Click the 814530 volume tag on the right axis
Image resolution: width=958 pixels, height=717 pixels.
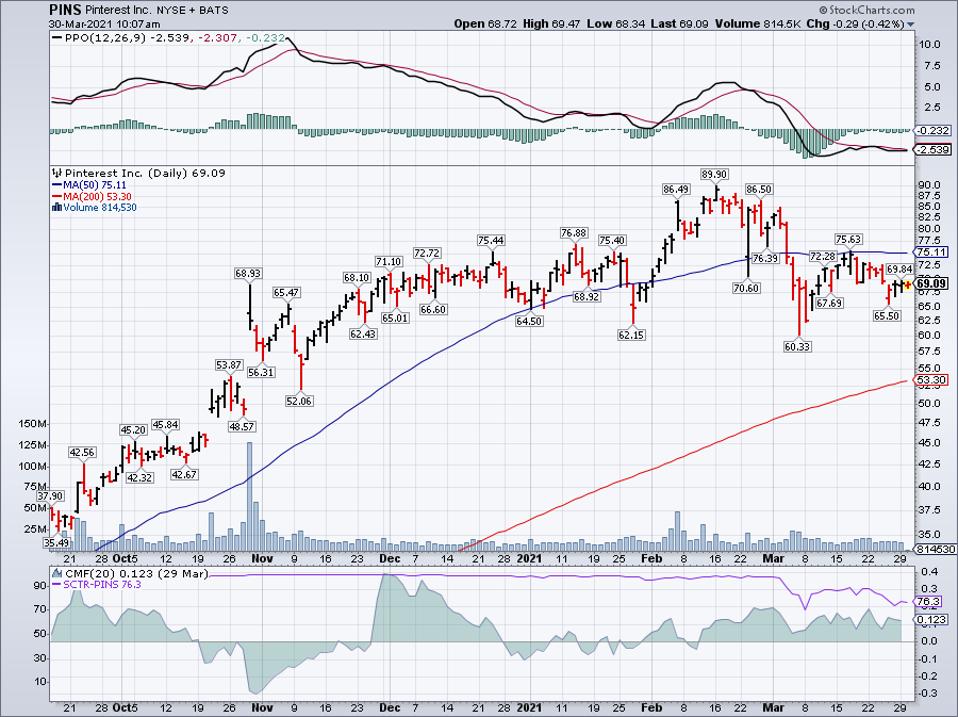934,550
